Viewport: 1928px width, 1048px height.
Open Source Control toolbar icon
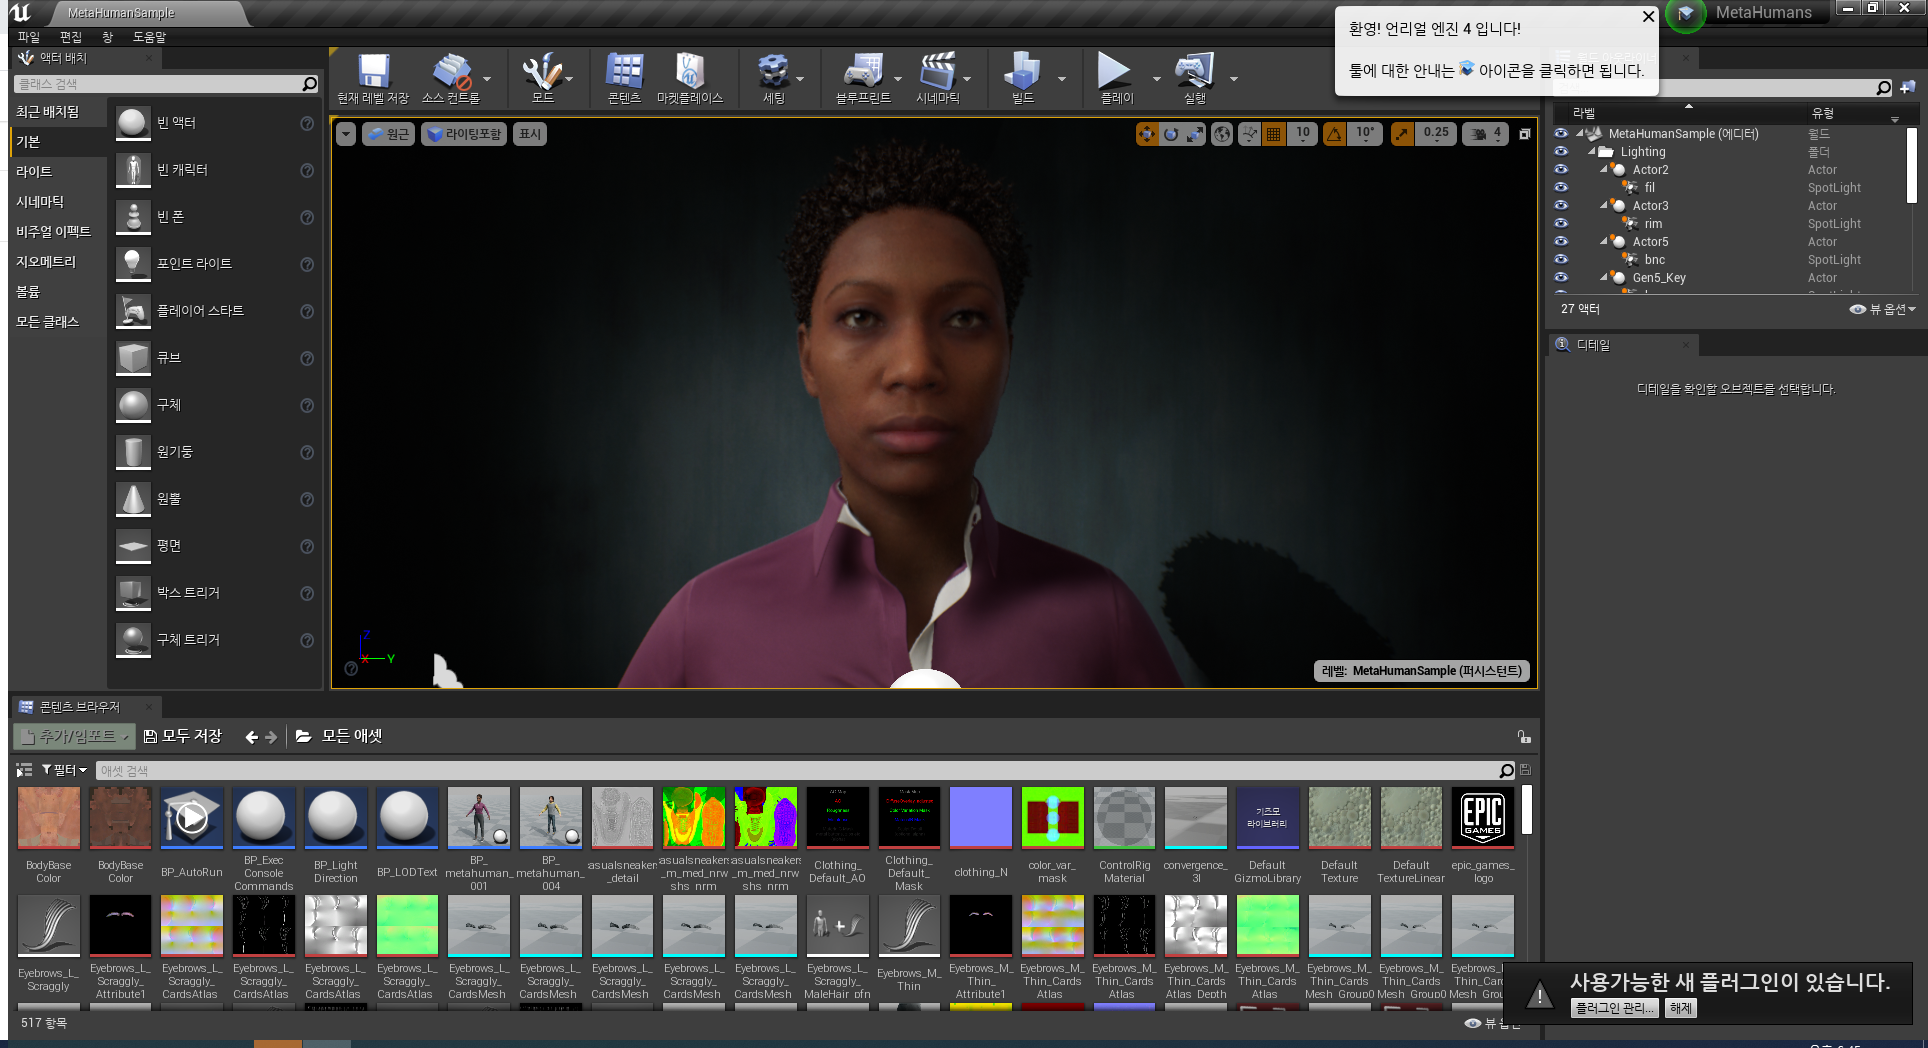click(451, 78)
